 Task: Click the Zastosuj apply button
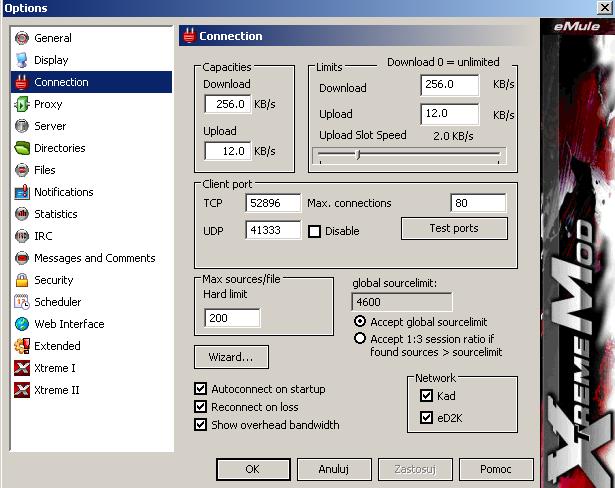415,469
